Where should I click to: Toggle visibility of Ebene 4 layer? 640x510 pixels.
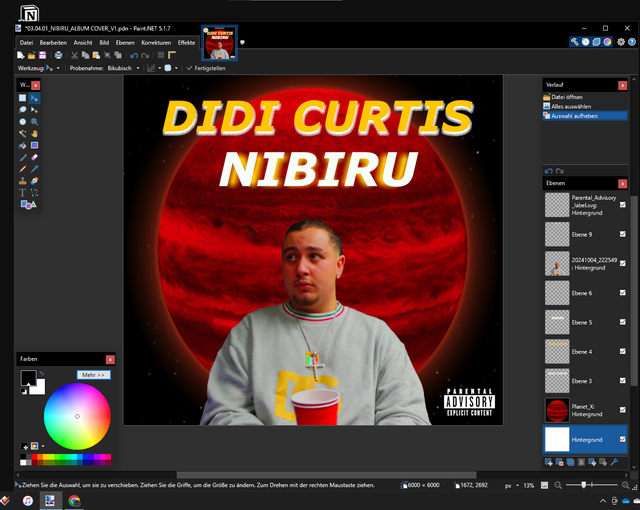(x=622, y=351)
